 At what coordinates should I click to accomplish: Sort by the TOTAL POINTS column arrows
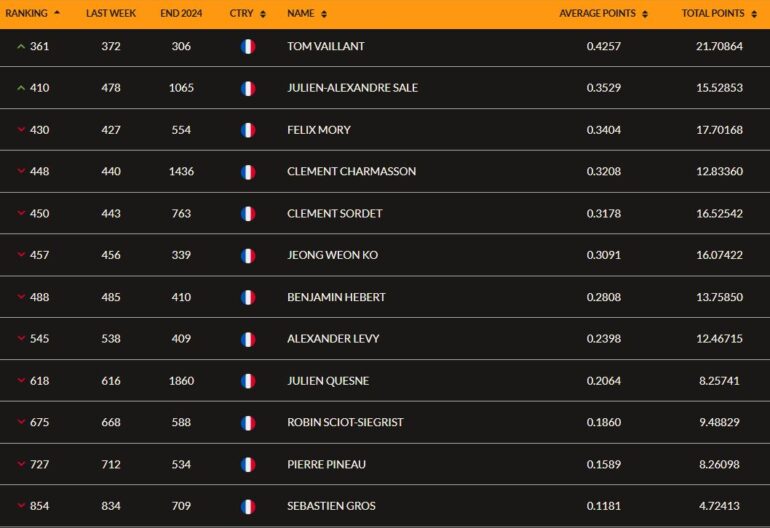coord(754,14)
